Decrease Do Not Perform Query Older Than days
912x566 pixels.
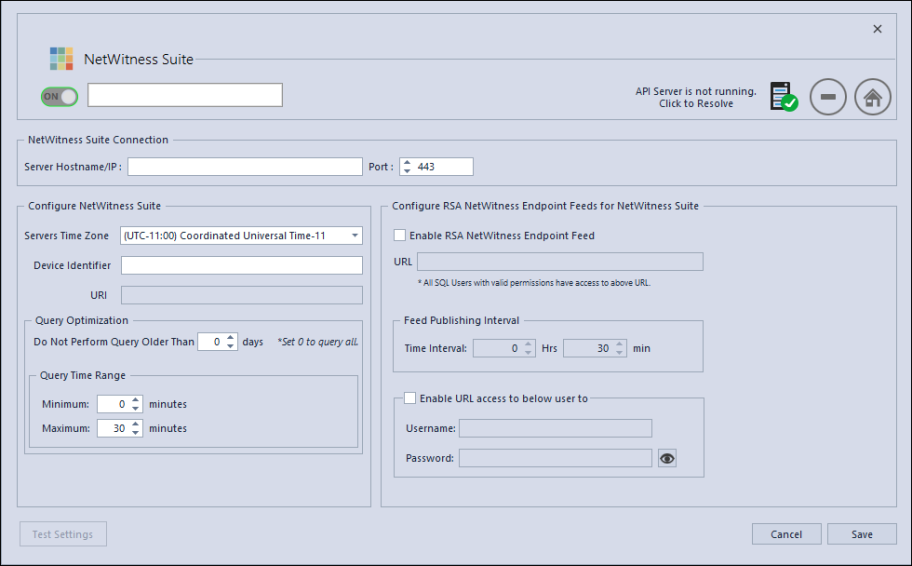point(231,346)
